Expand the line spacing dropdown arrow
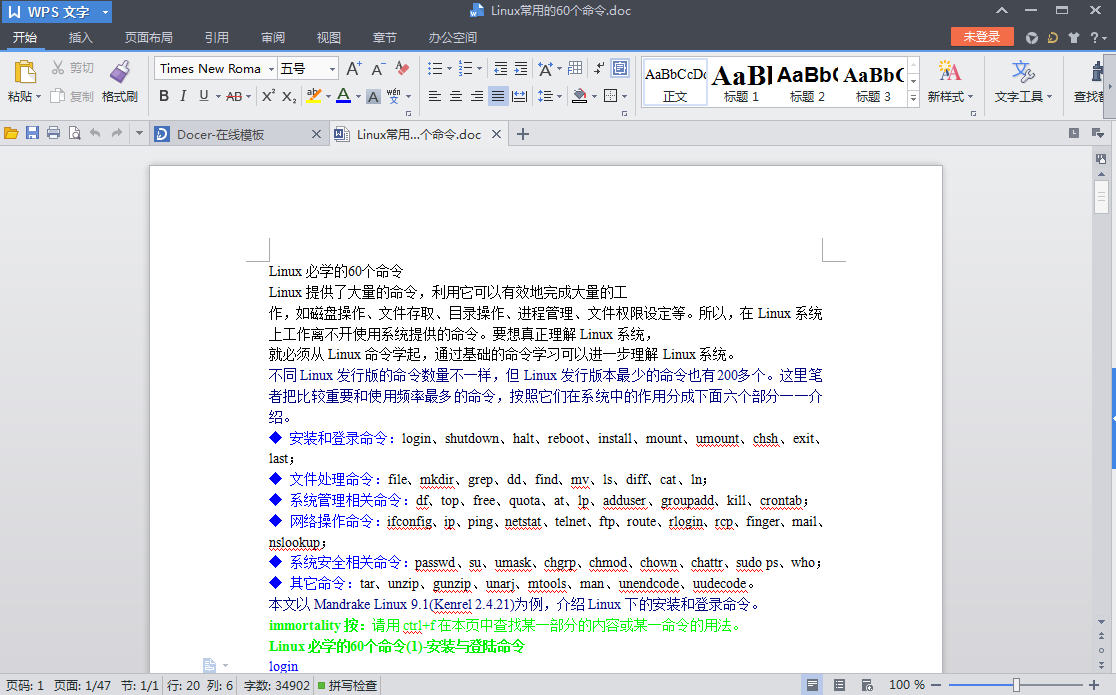1116x695 pixels. point(559,96)
